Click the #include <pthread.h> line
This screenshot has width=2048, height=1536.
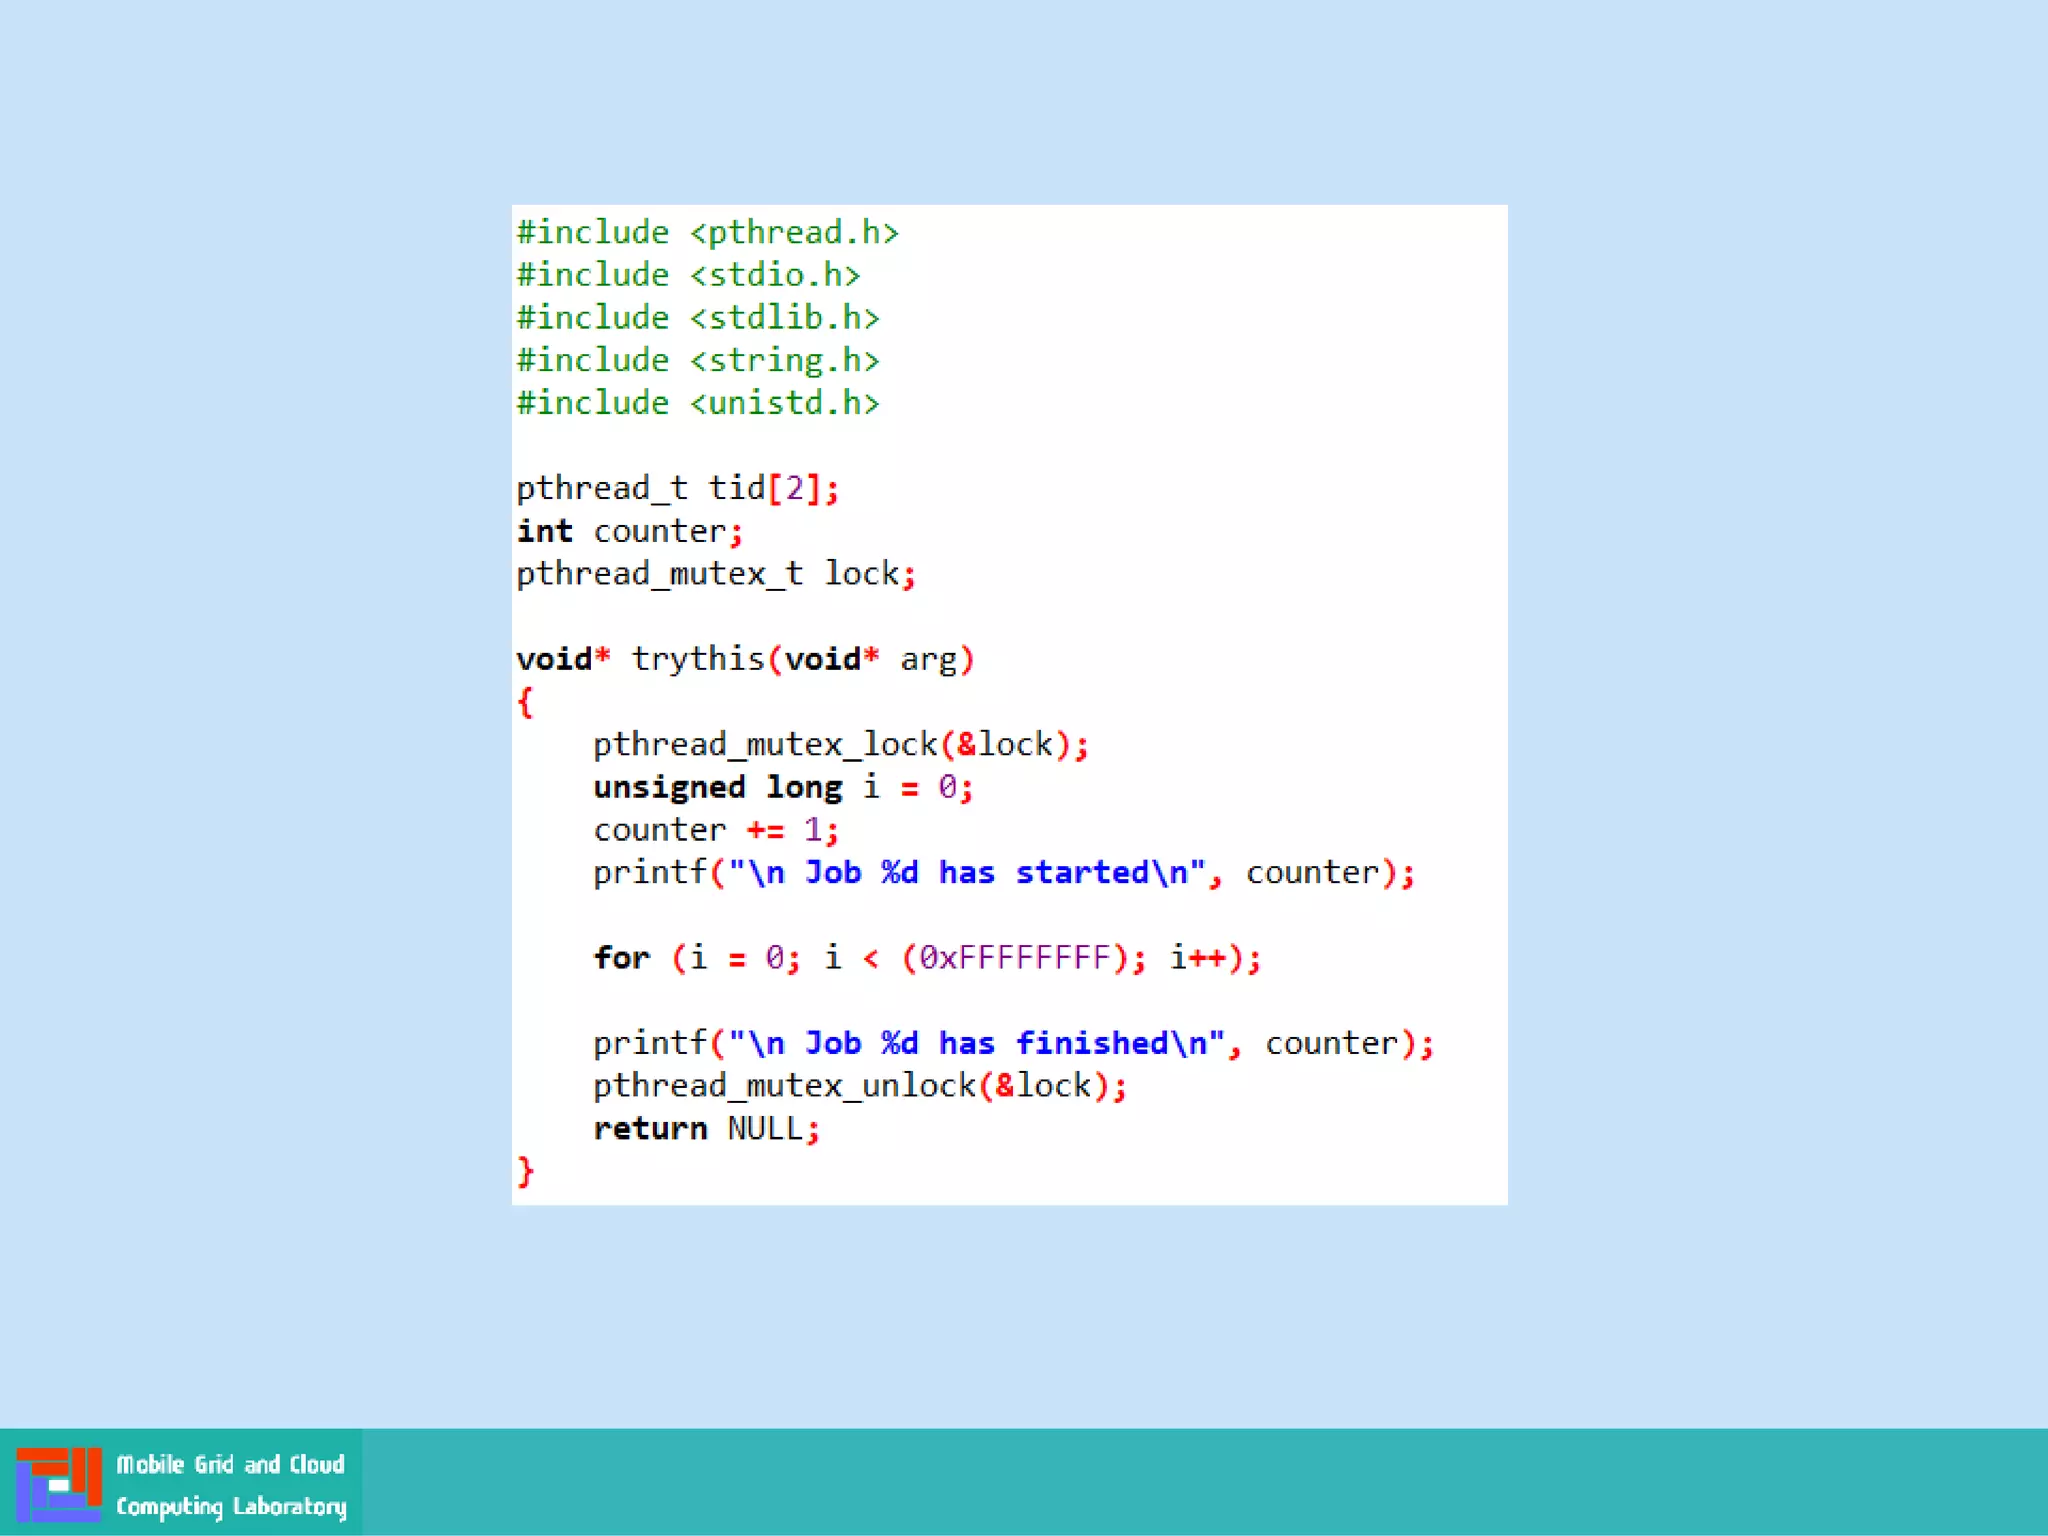pyautogui.click(x=707, y=232)
